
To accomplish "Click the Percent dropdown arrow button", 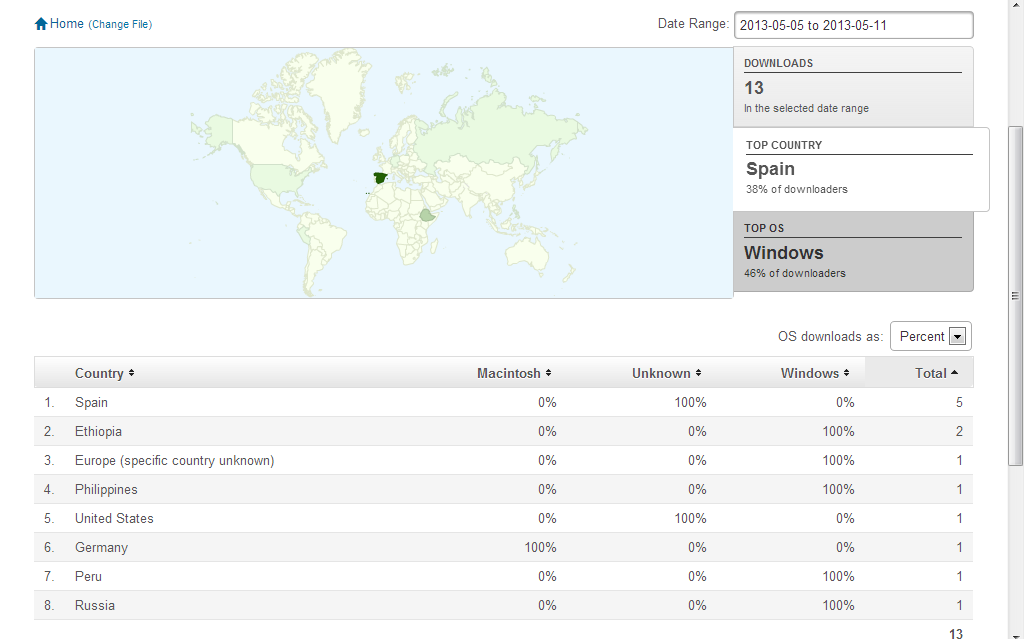I will click(x=957, y=336).
